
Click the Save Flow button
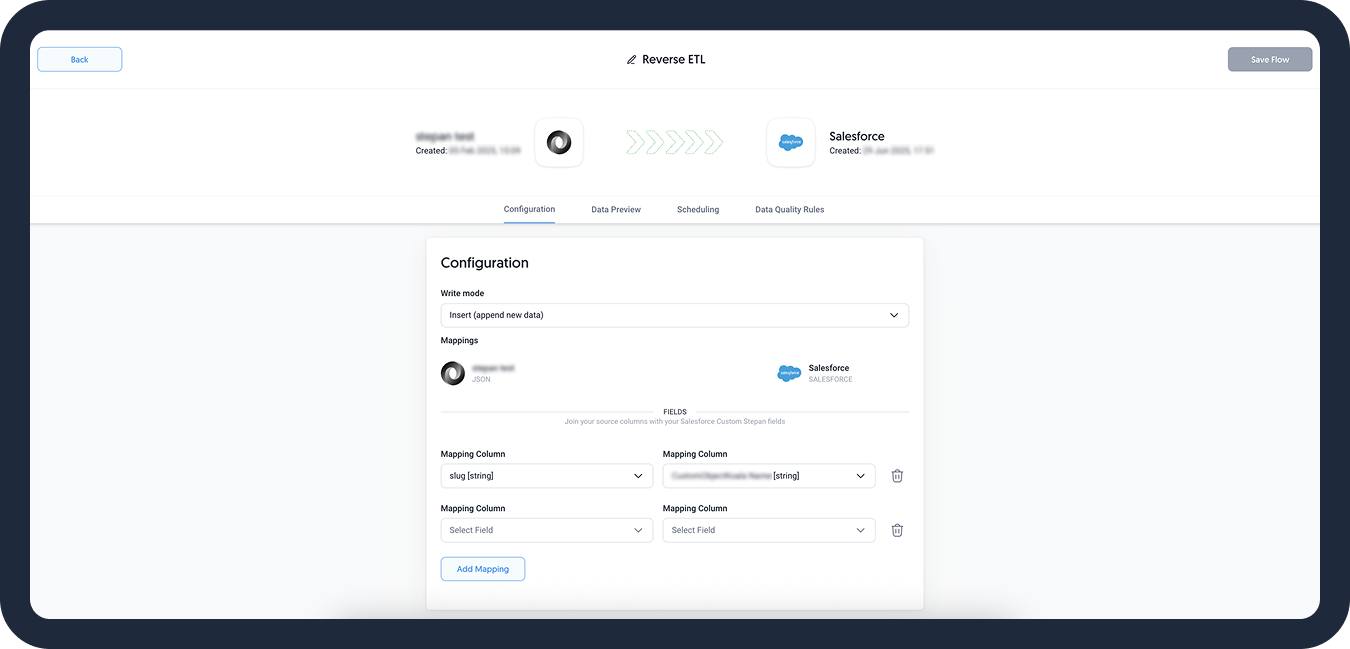(x=1270, y=59)
